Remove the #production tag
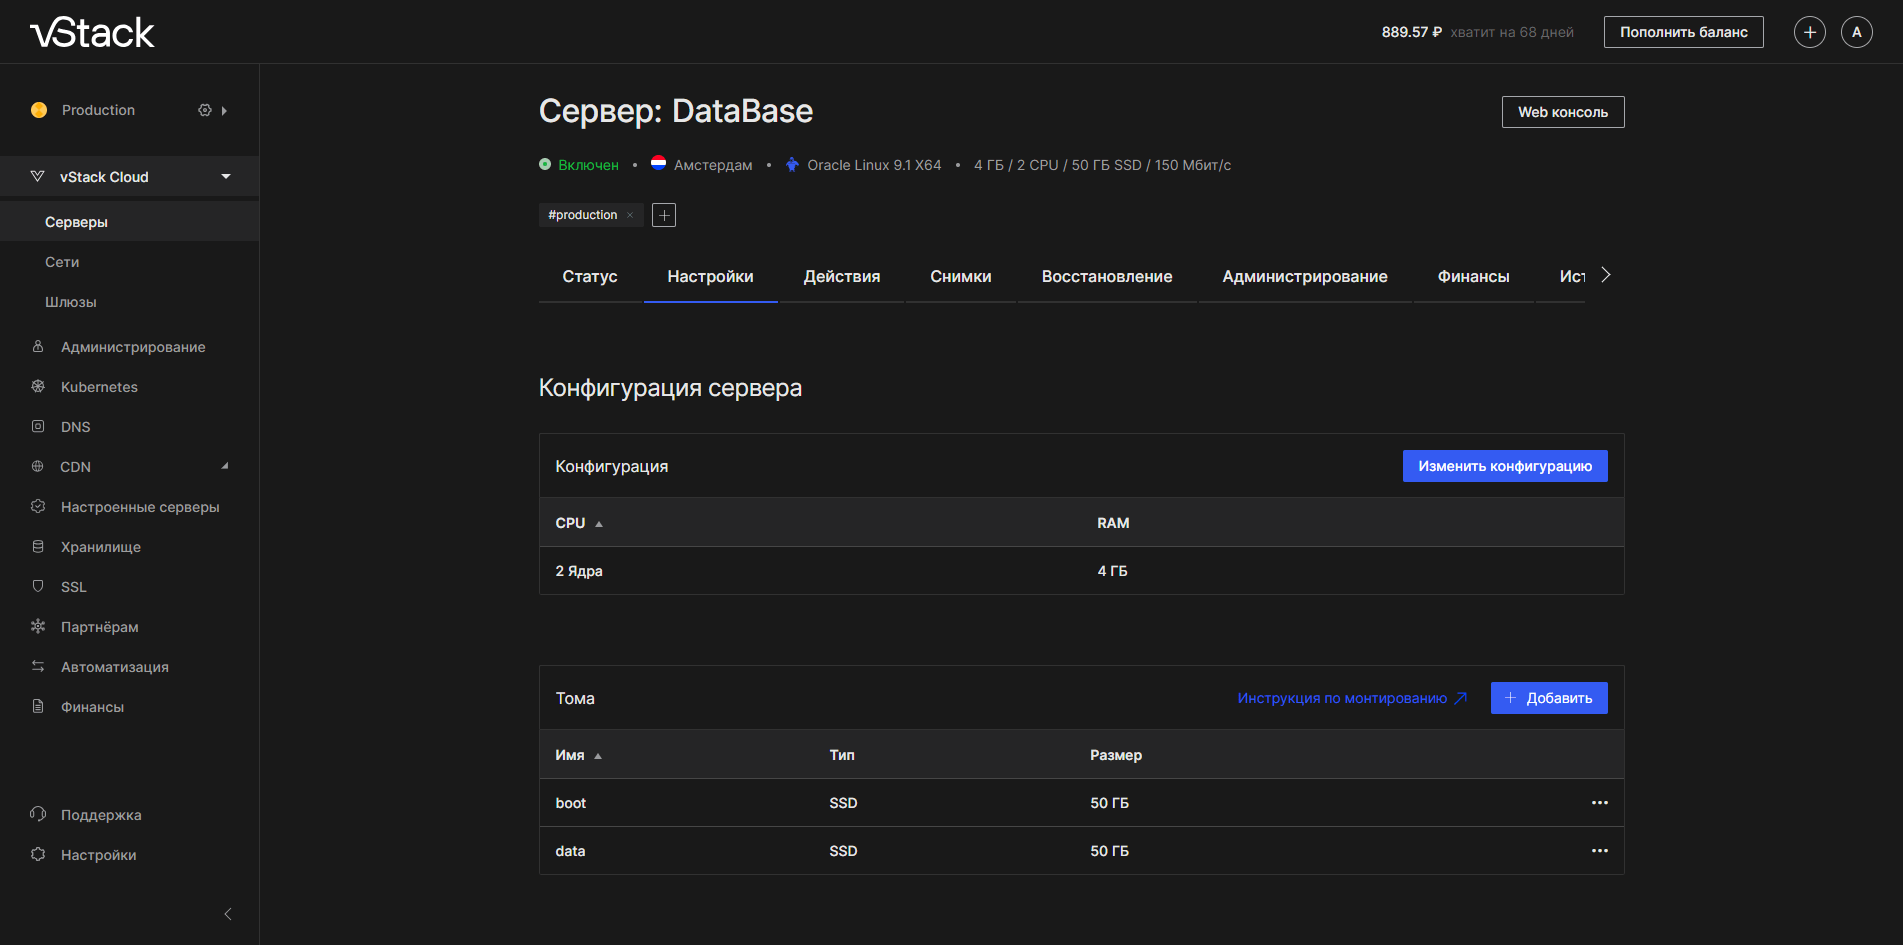1903x945 pixels. (630, 215)
